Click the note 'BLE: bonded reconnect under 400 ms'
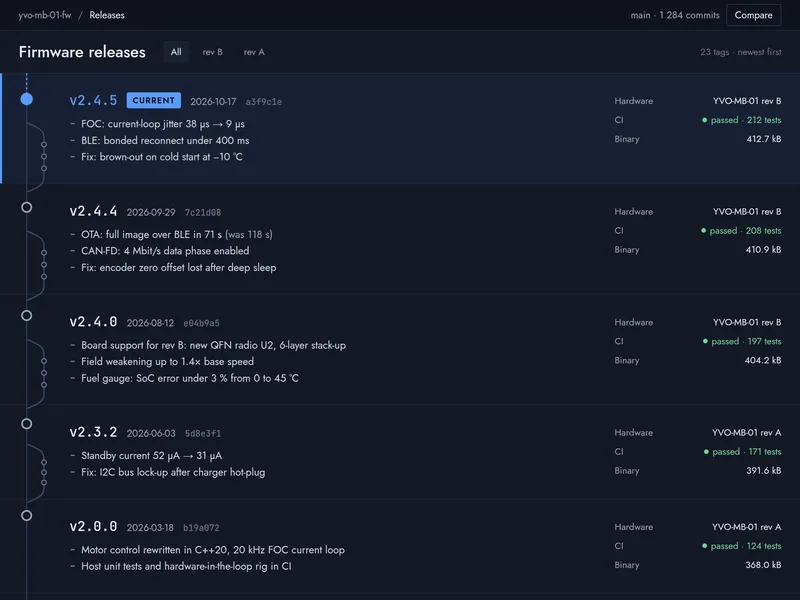This screenshot has height=600, width=800. [165, 140]
